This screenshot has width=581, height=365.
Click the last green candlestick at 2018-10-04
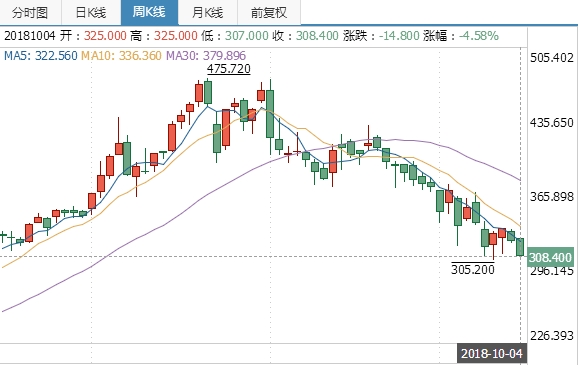pyautogui.click(x=520, y=247)
